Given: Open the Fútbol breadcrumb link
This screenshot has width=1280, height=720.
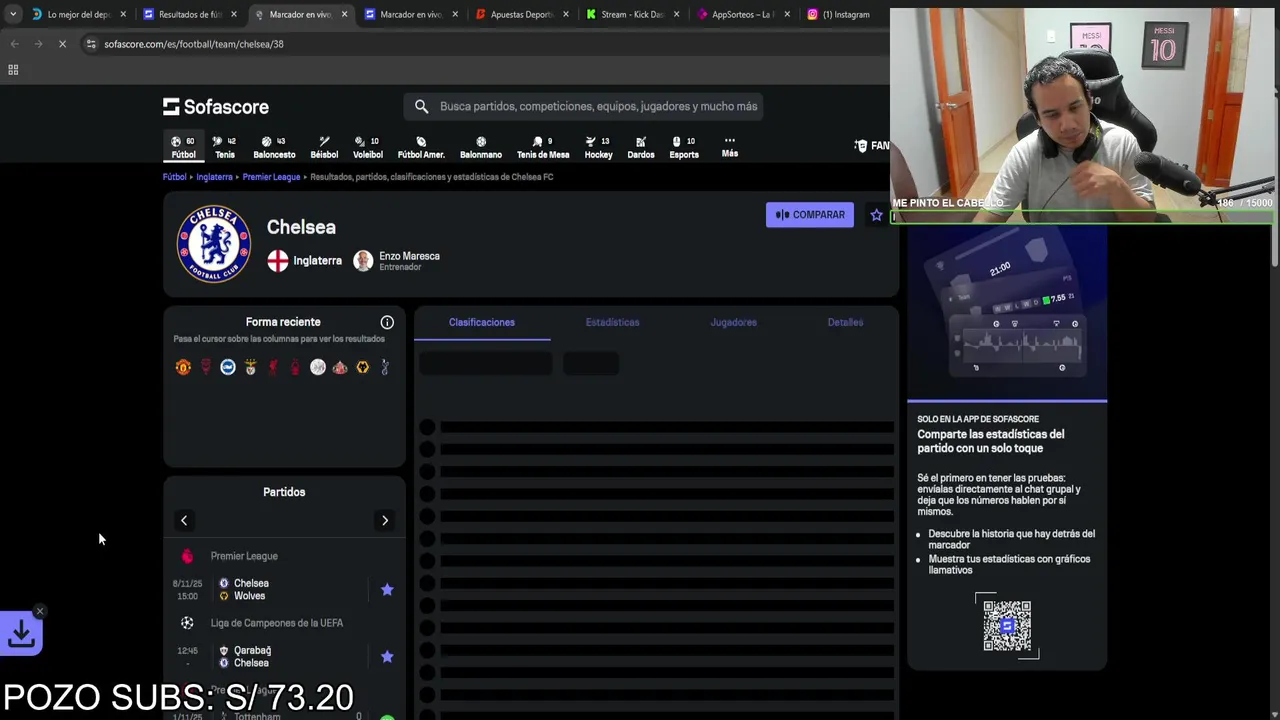Looking at the screenshot, I should click(175, 177).
